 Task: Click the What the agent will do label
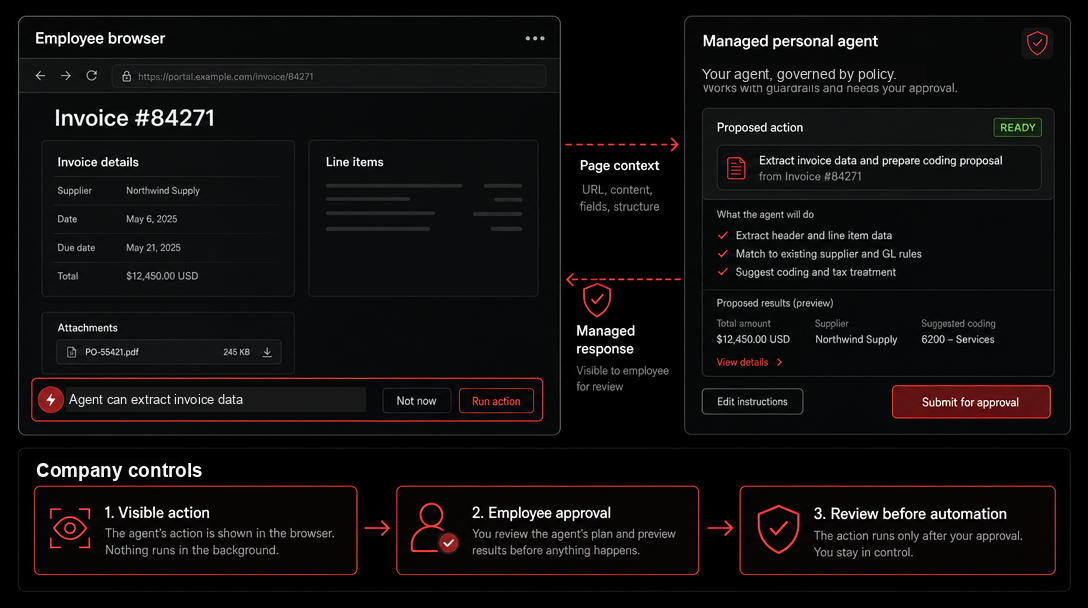pos(765,214)
